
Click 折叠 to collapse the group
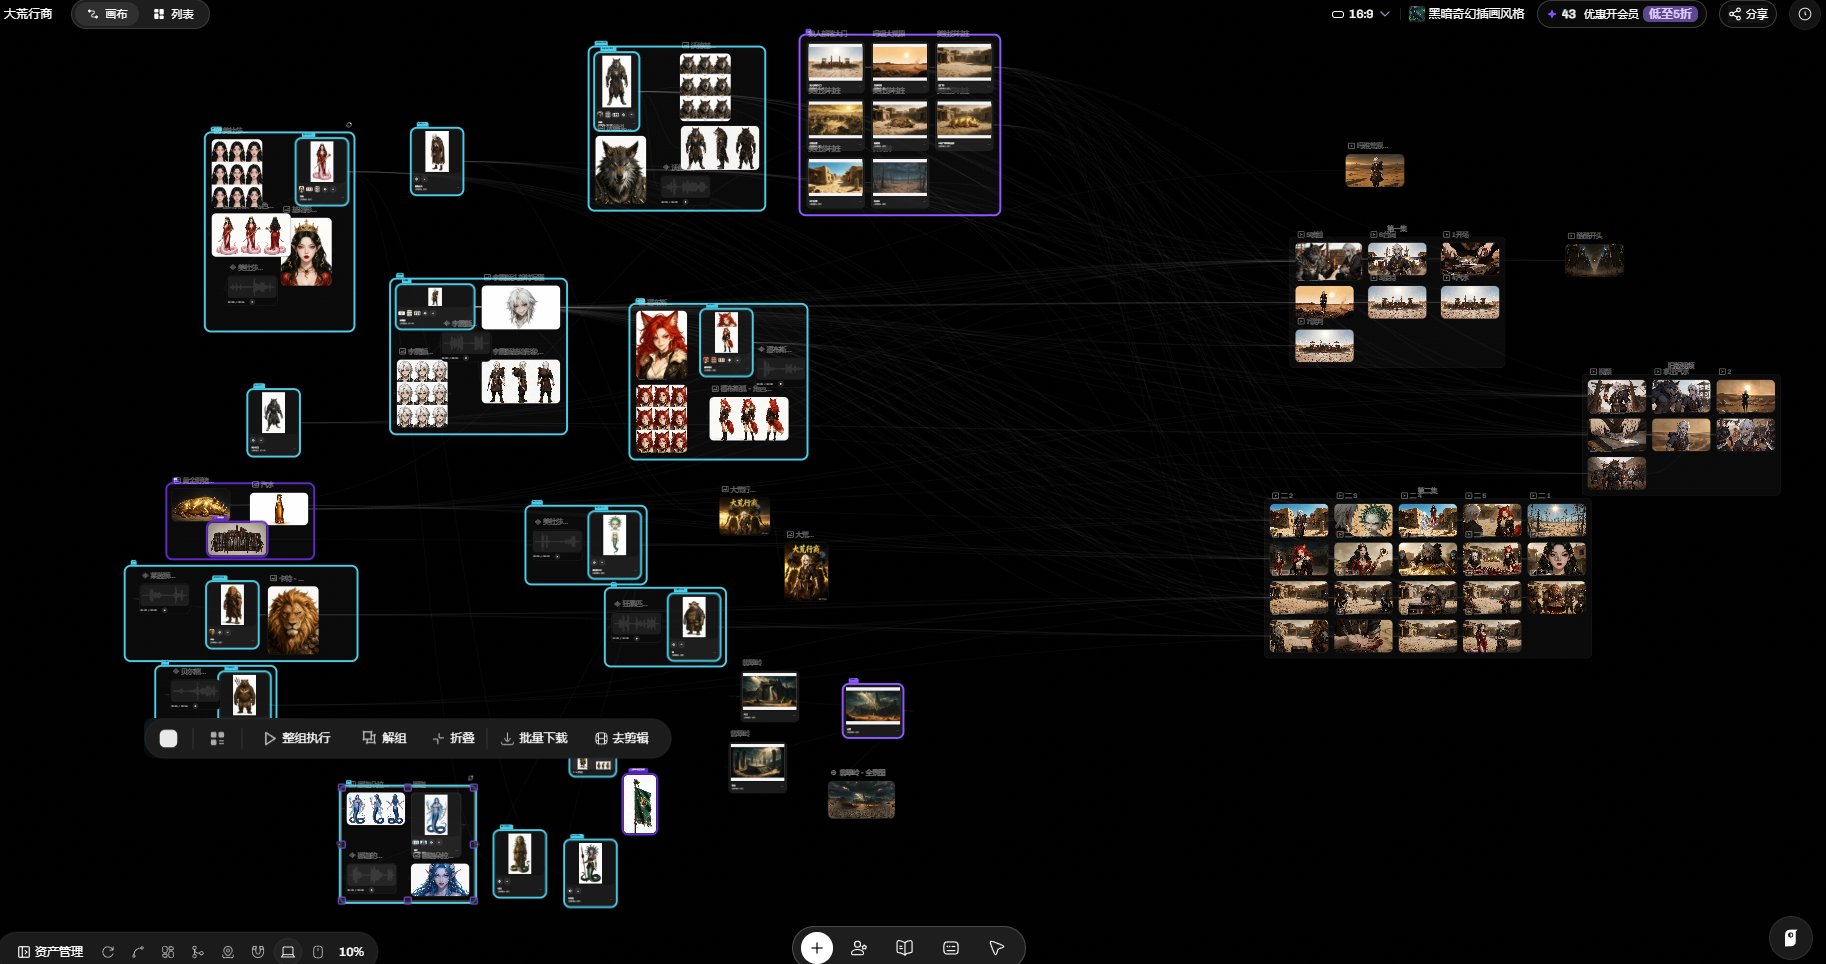point(453,738)
